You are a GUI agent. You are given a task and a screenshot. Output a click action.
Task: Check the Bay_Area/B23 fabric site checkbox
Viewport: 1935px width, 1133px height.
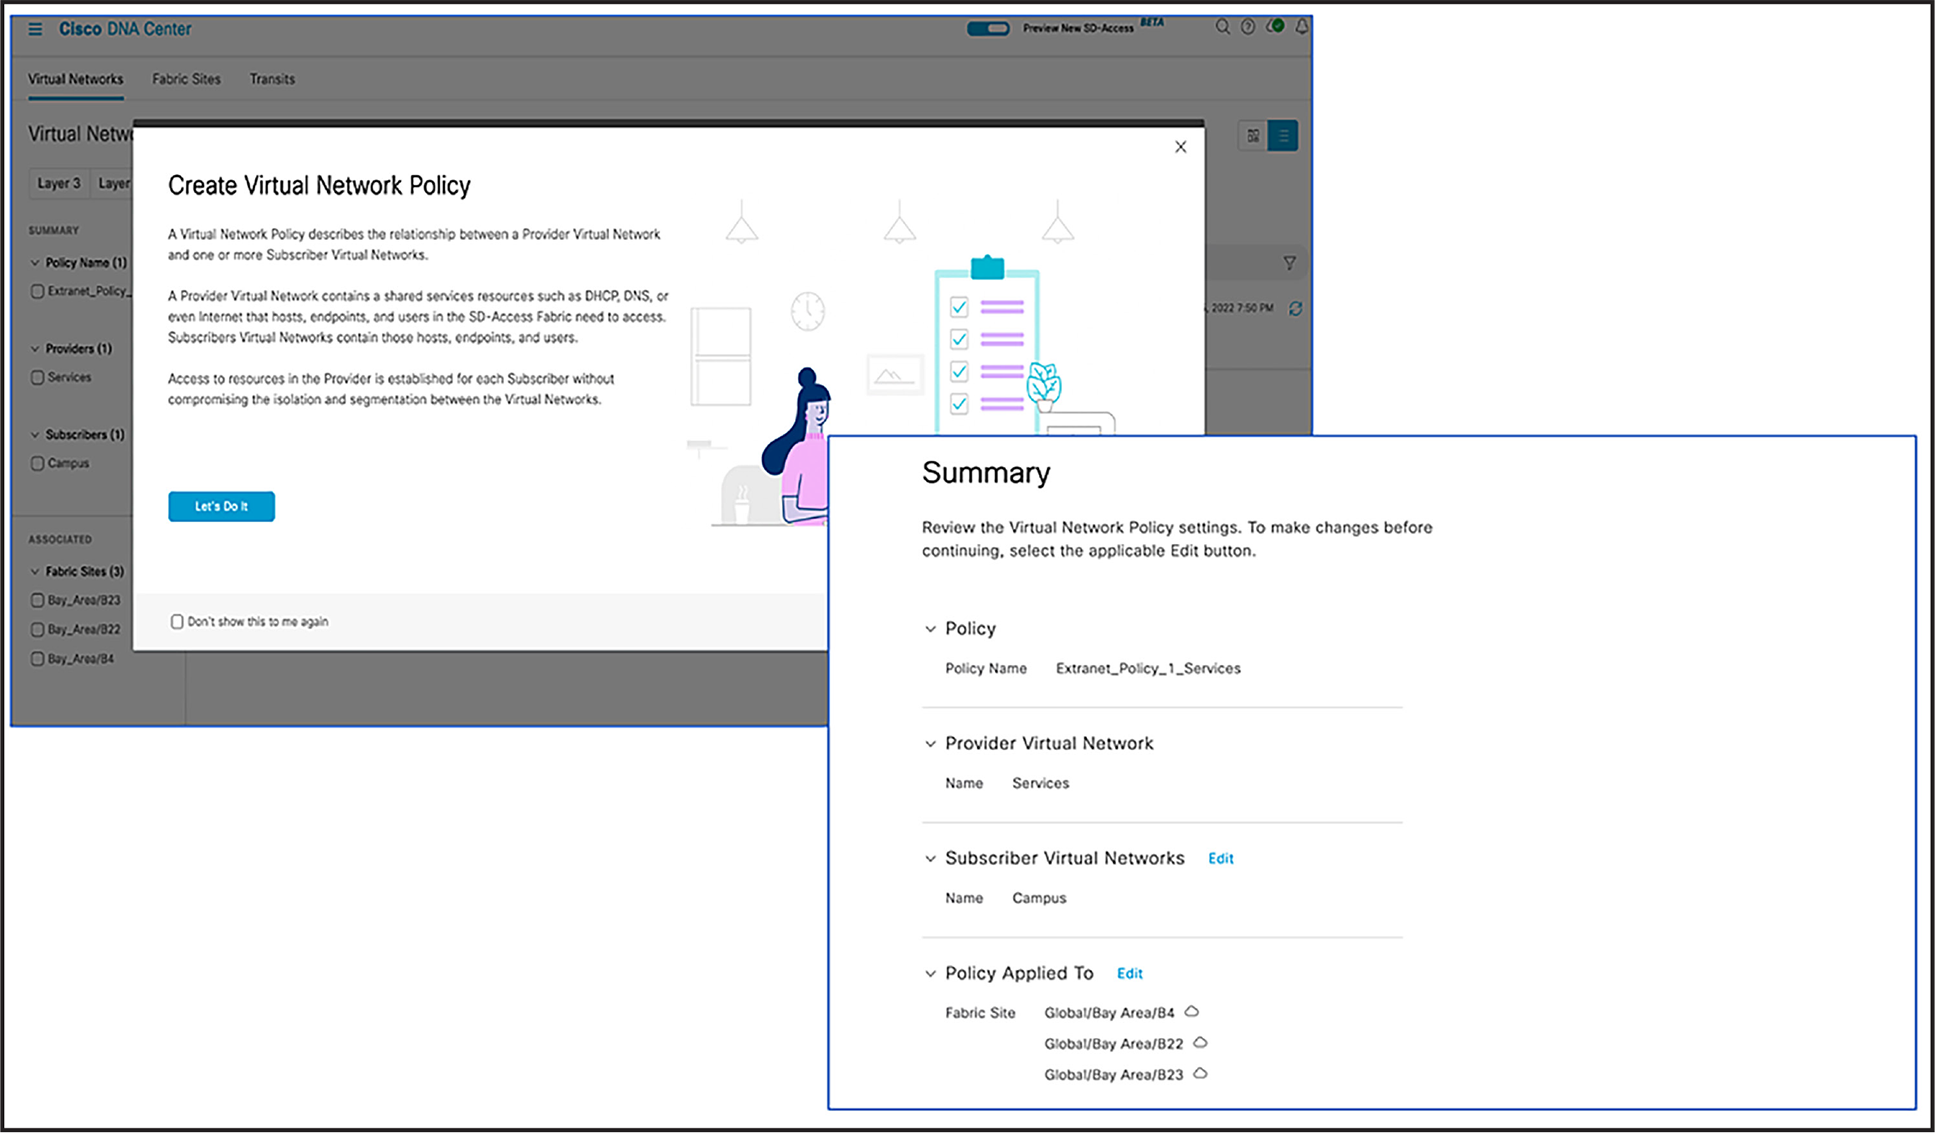point(38,601)
